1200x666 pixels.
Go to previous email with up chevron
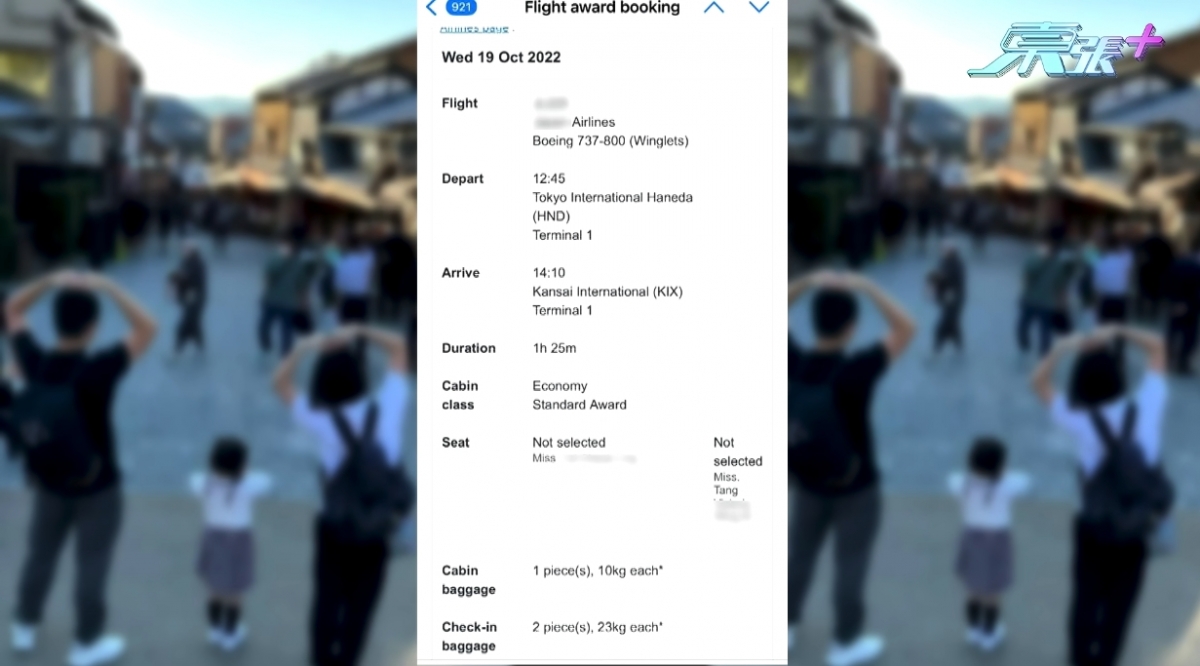(x=713, y=7)
